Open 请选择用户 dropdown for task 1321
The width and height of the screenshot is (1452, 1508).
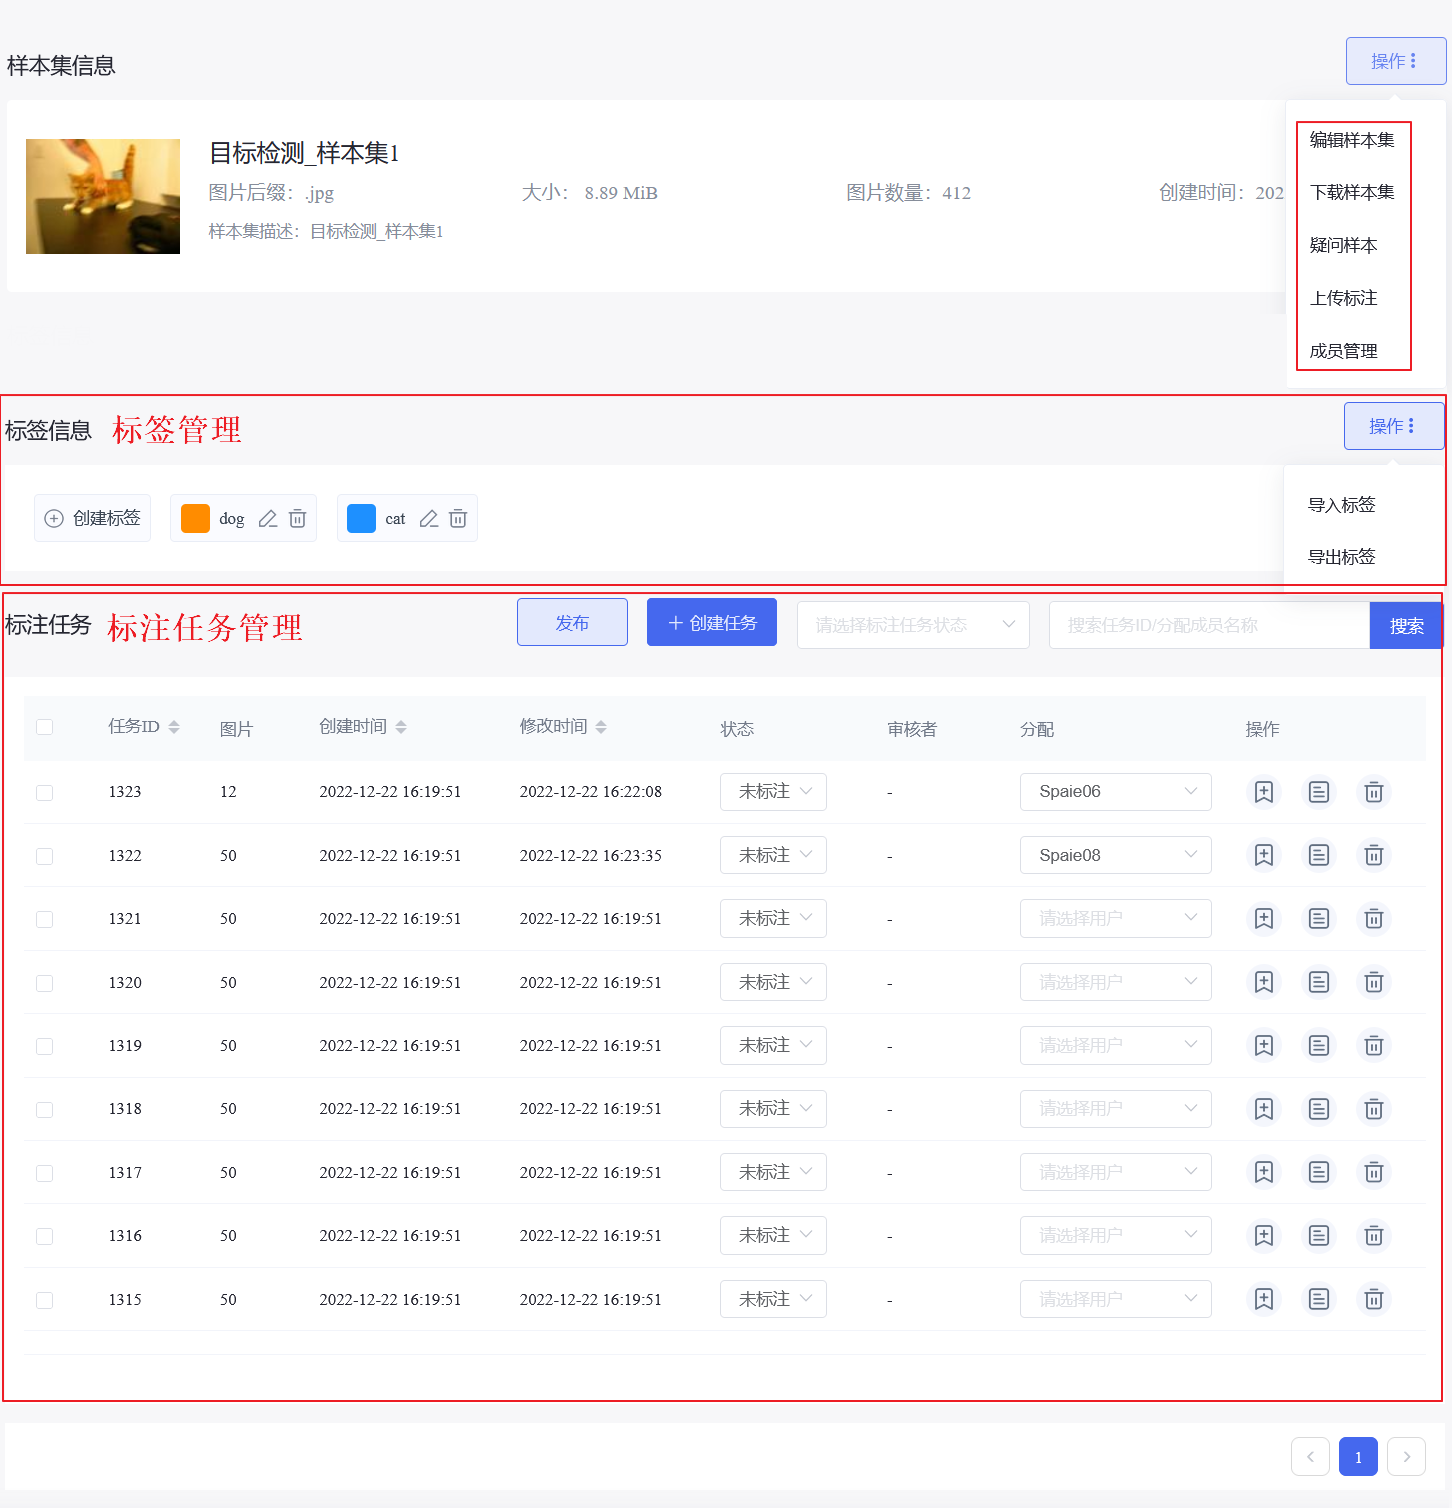tap(1116, 918)
